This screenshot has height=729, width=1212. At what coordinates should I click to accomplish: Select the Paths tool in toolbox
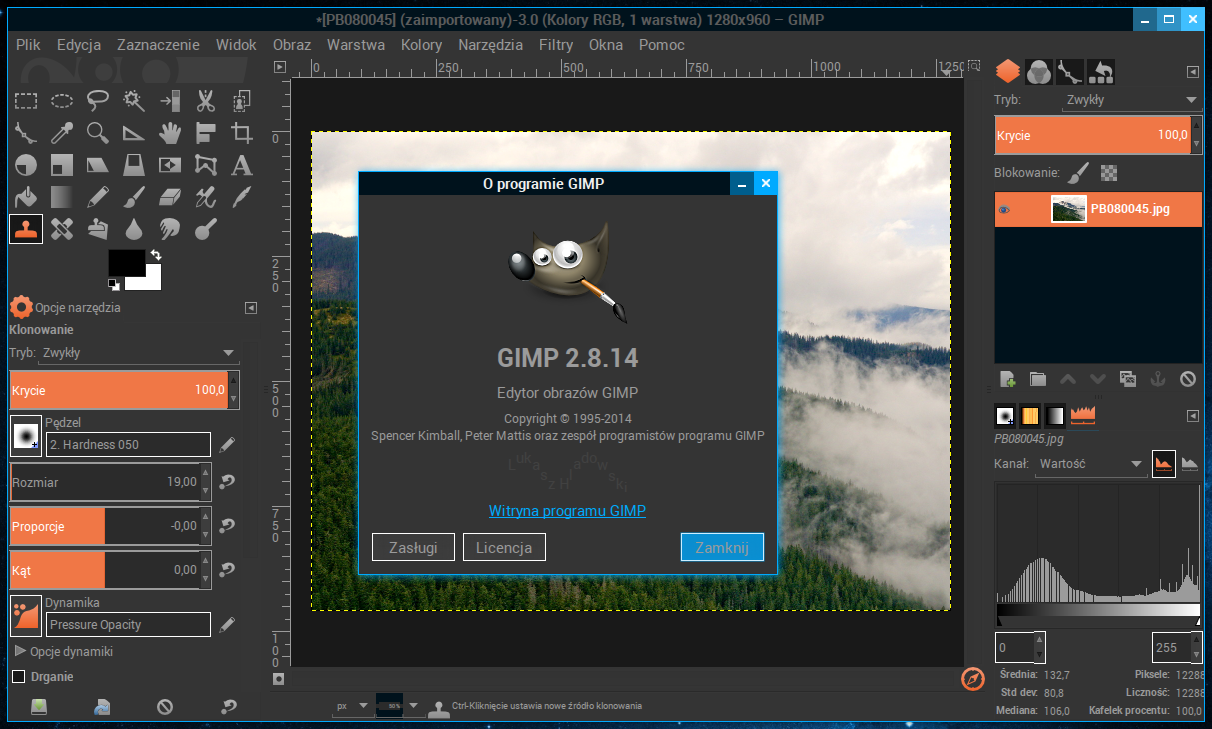point(26,132)
